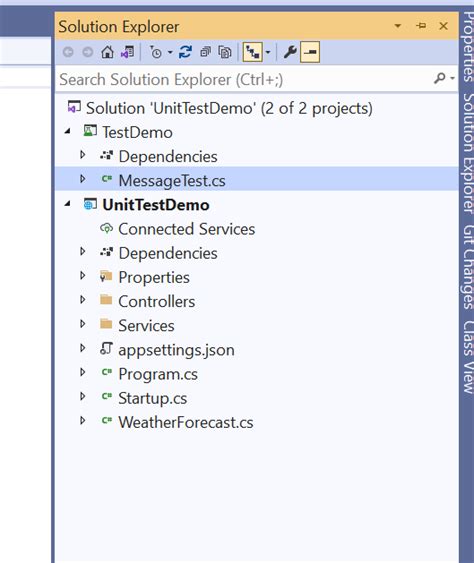This screenshot has height=563, width=474.
Task: Collapse the UnitTestDemo project node
Action: click(x=68, y=204)
